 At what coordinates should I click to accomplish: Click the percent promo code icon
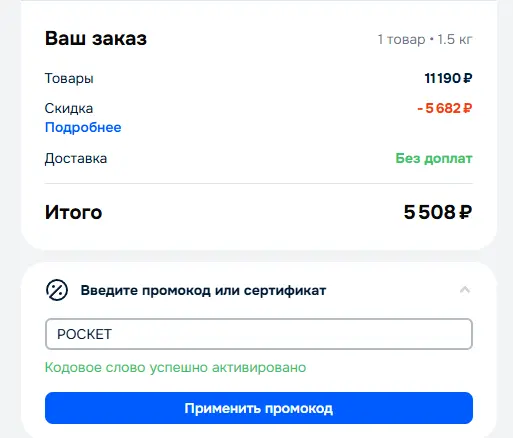tap(57, 290)
